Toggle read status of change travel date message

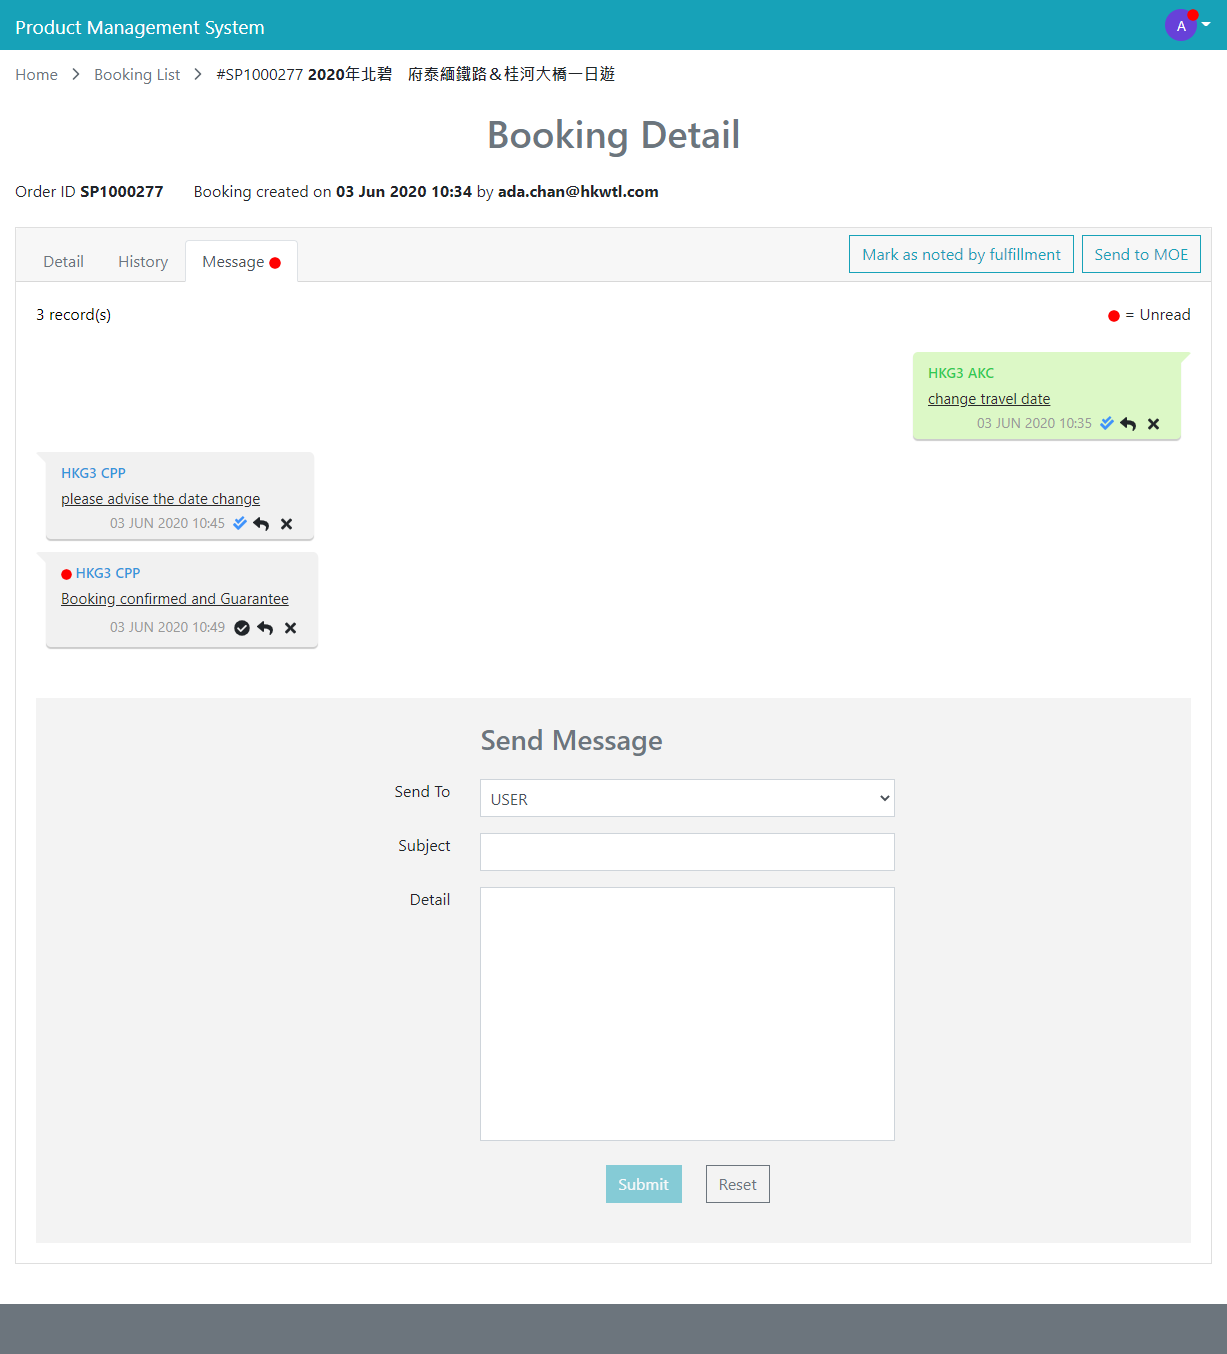[1106, 423]
